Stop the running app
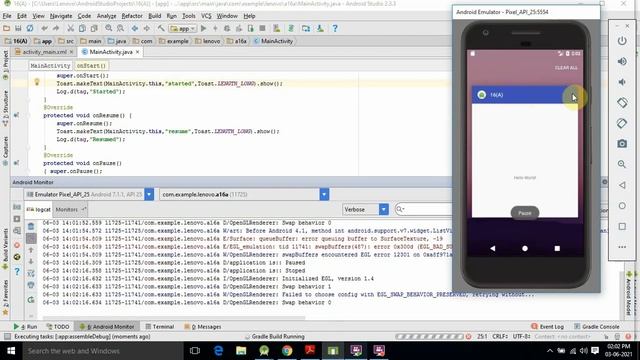The image size is (640, 360). 262,29
